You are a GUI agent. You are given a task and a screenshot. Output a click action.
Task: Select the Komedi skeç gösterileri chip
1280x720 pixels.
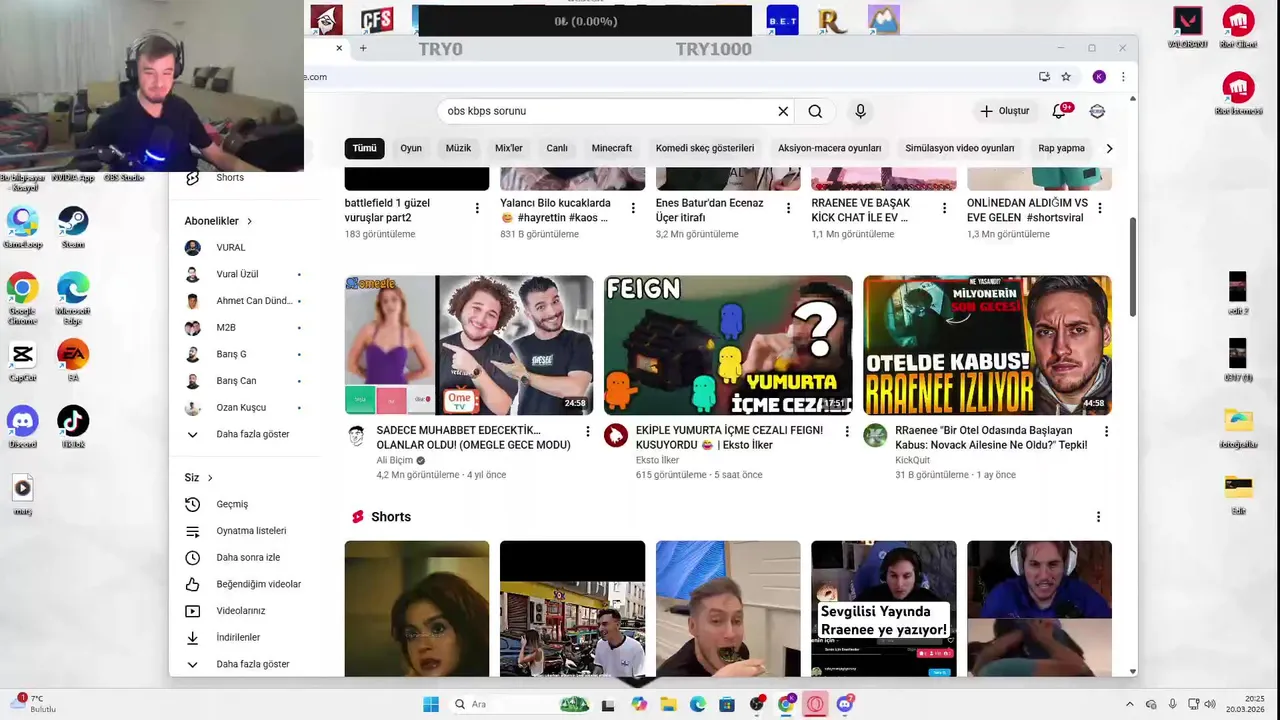click(705, 148)
